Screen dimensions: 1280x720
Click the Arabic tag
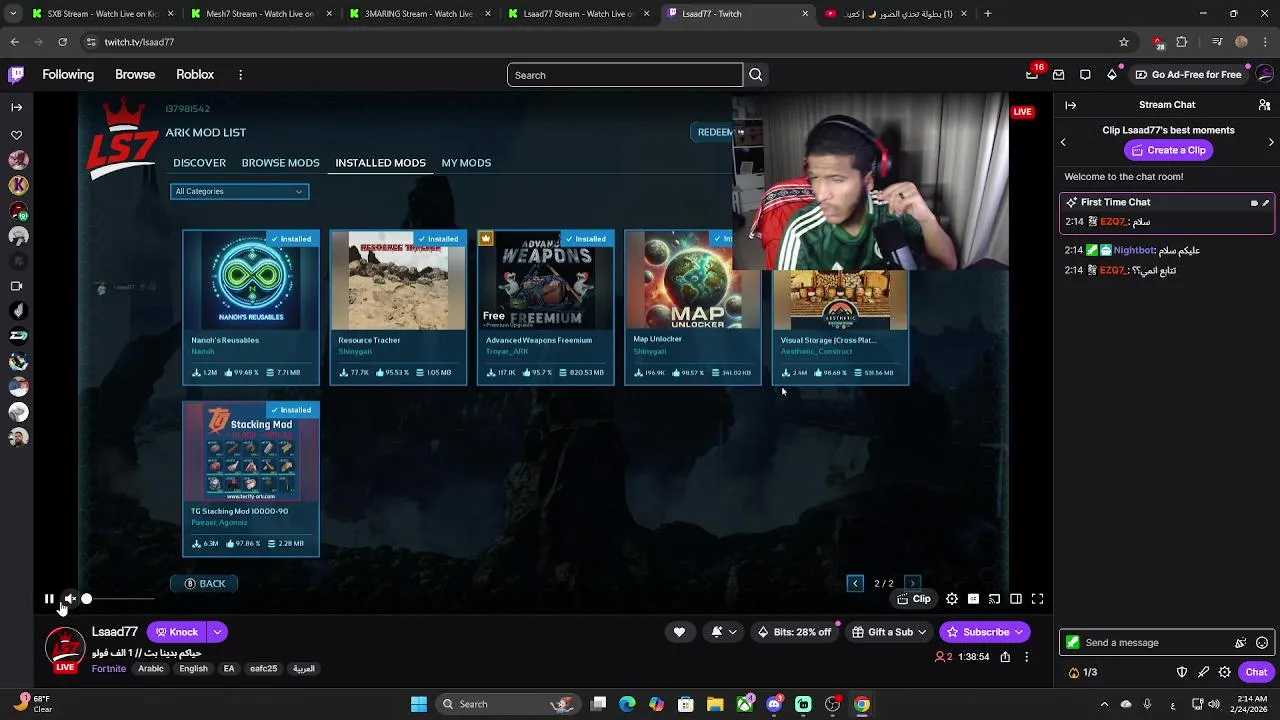tap(151, 669)
